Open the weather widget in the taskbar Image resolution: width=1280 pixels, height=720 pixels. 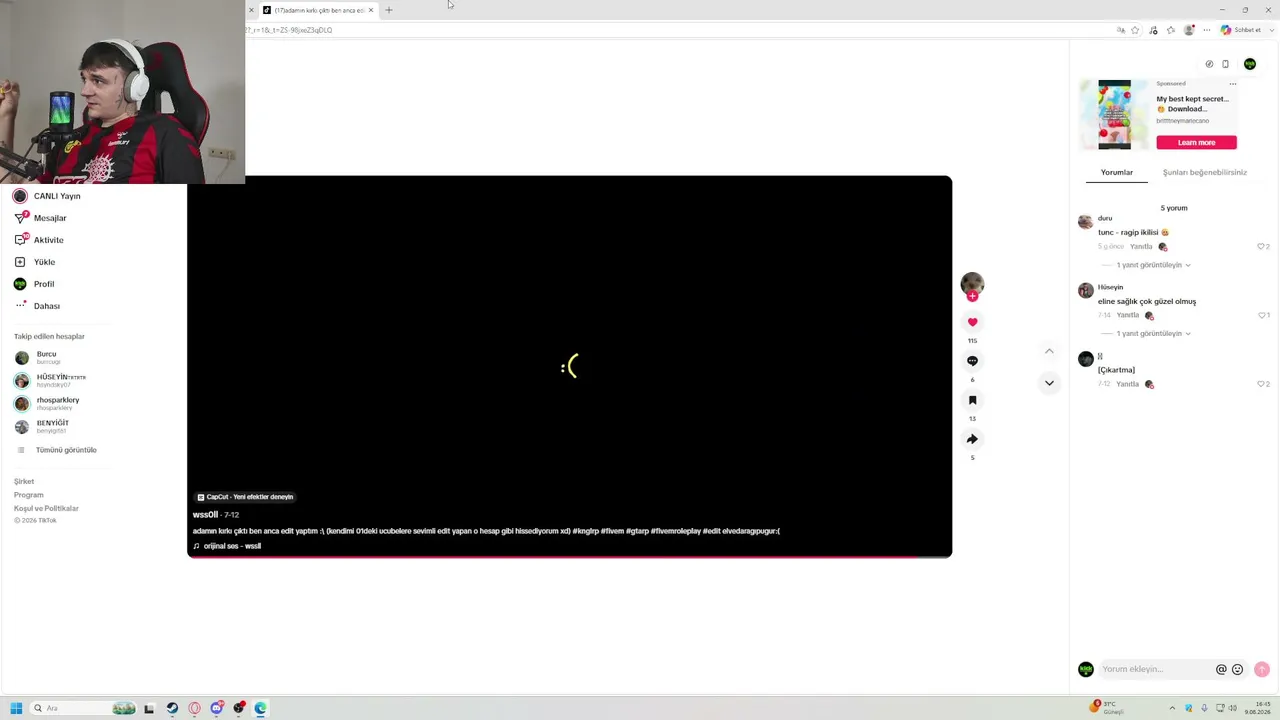(1107, 707)
